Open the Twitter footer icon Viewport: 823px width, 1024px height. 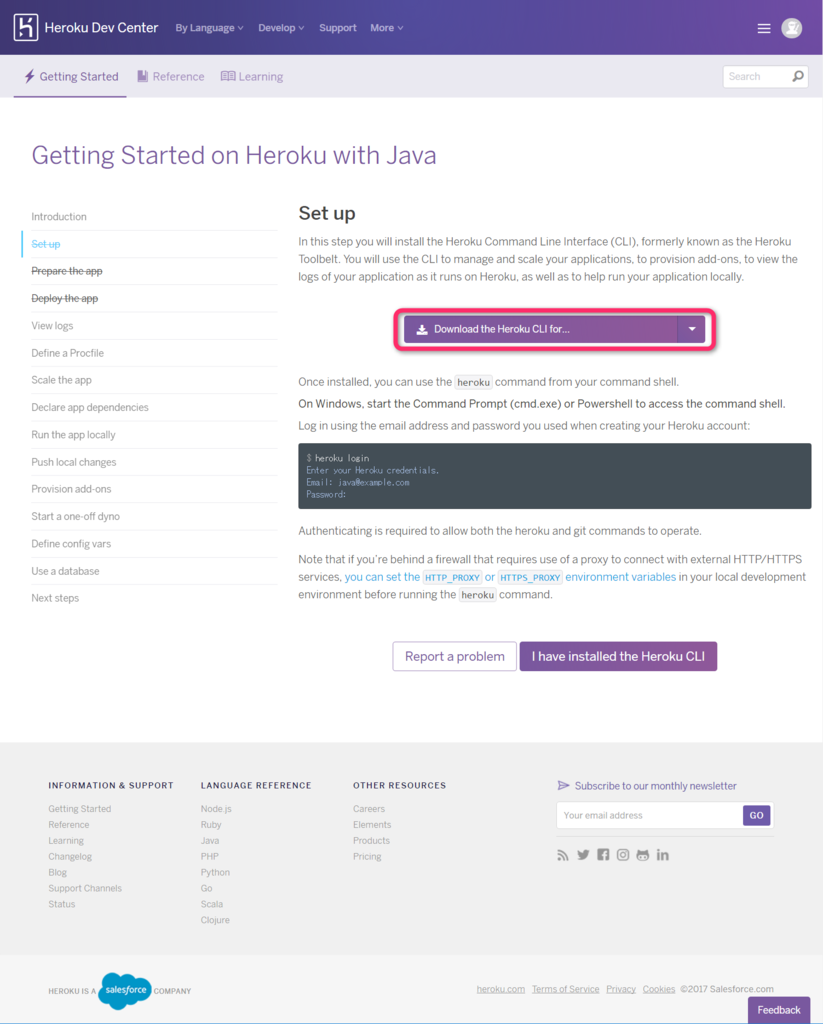click(583, 855)
